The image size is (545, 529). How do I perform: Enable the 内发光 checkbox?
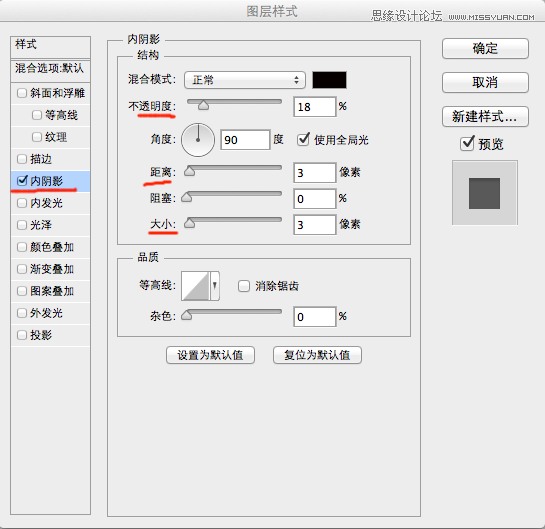[x=22, y=203]
